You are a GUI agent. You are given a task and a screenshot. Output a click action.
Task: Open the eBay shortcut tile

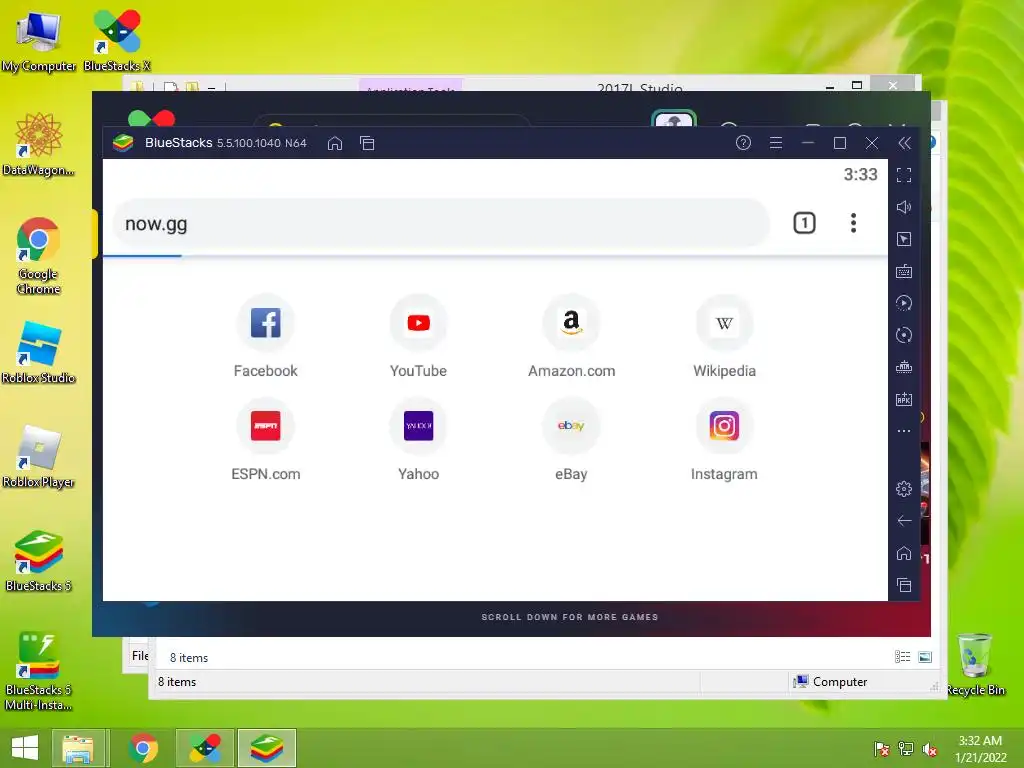tap(571, 440)
